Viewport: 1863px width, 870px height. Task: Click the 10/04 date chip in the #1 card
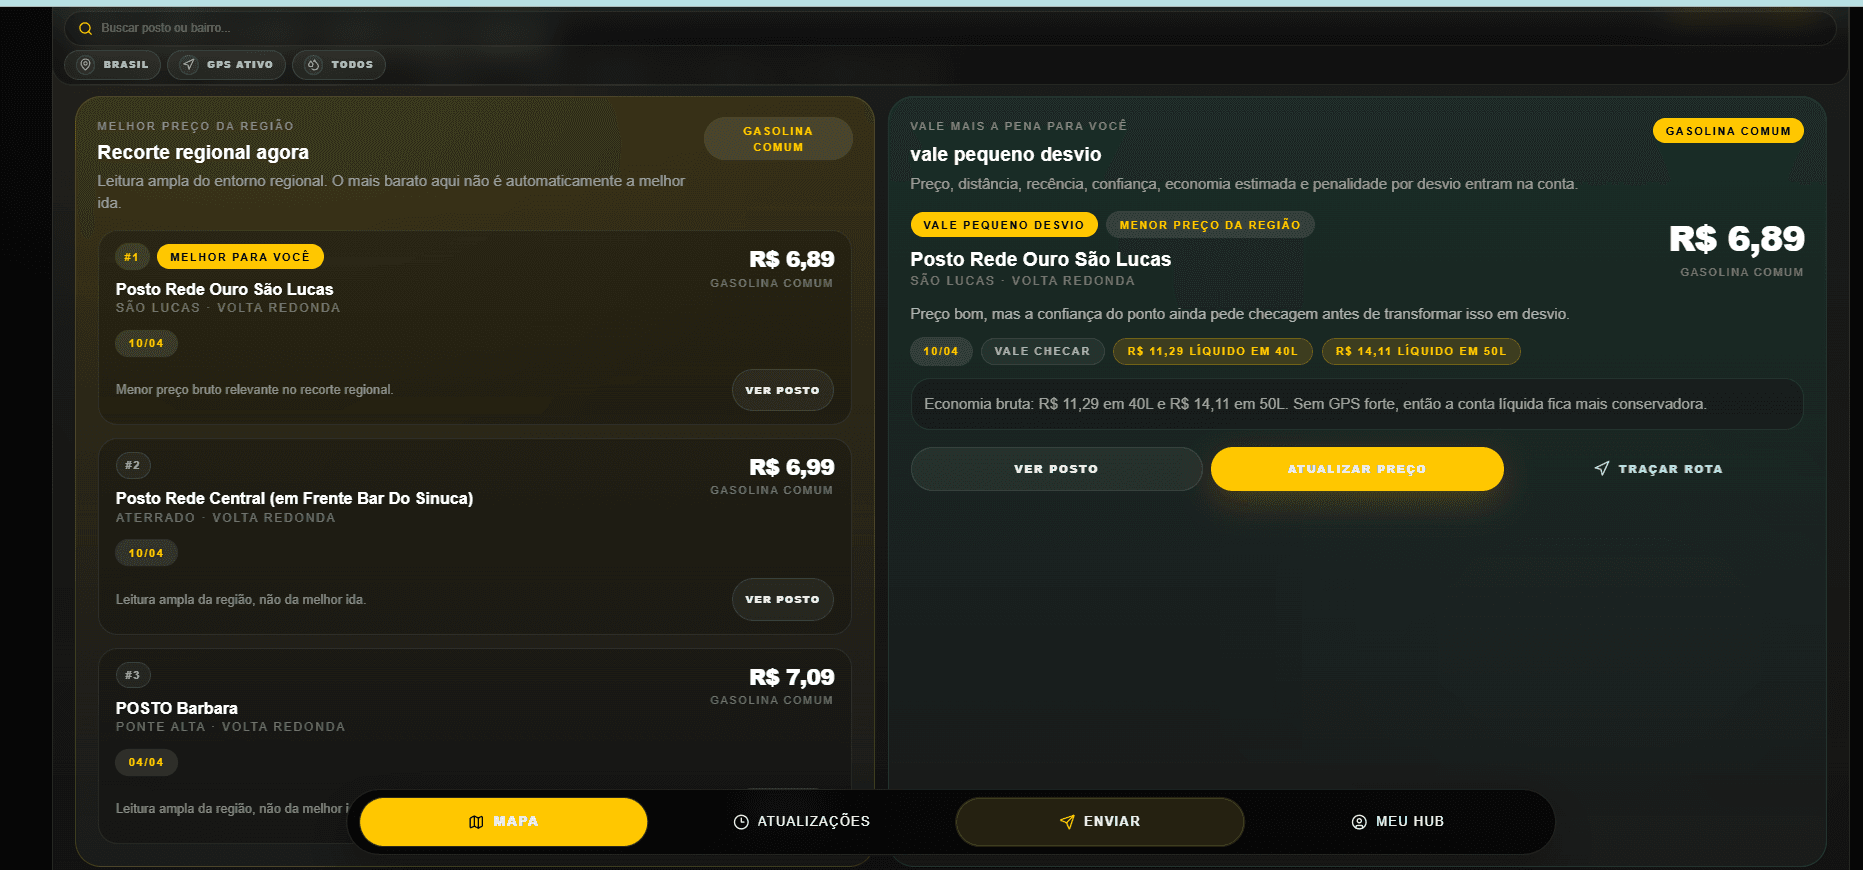[146, 343]
